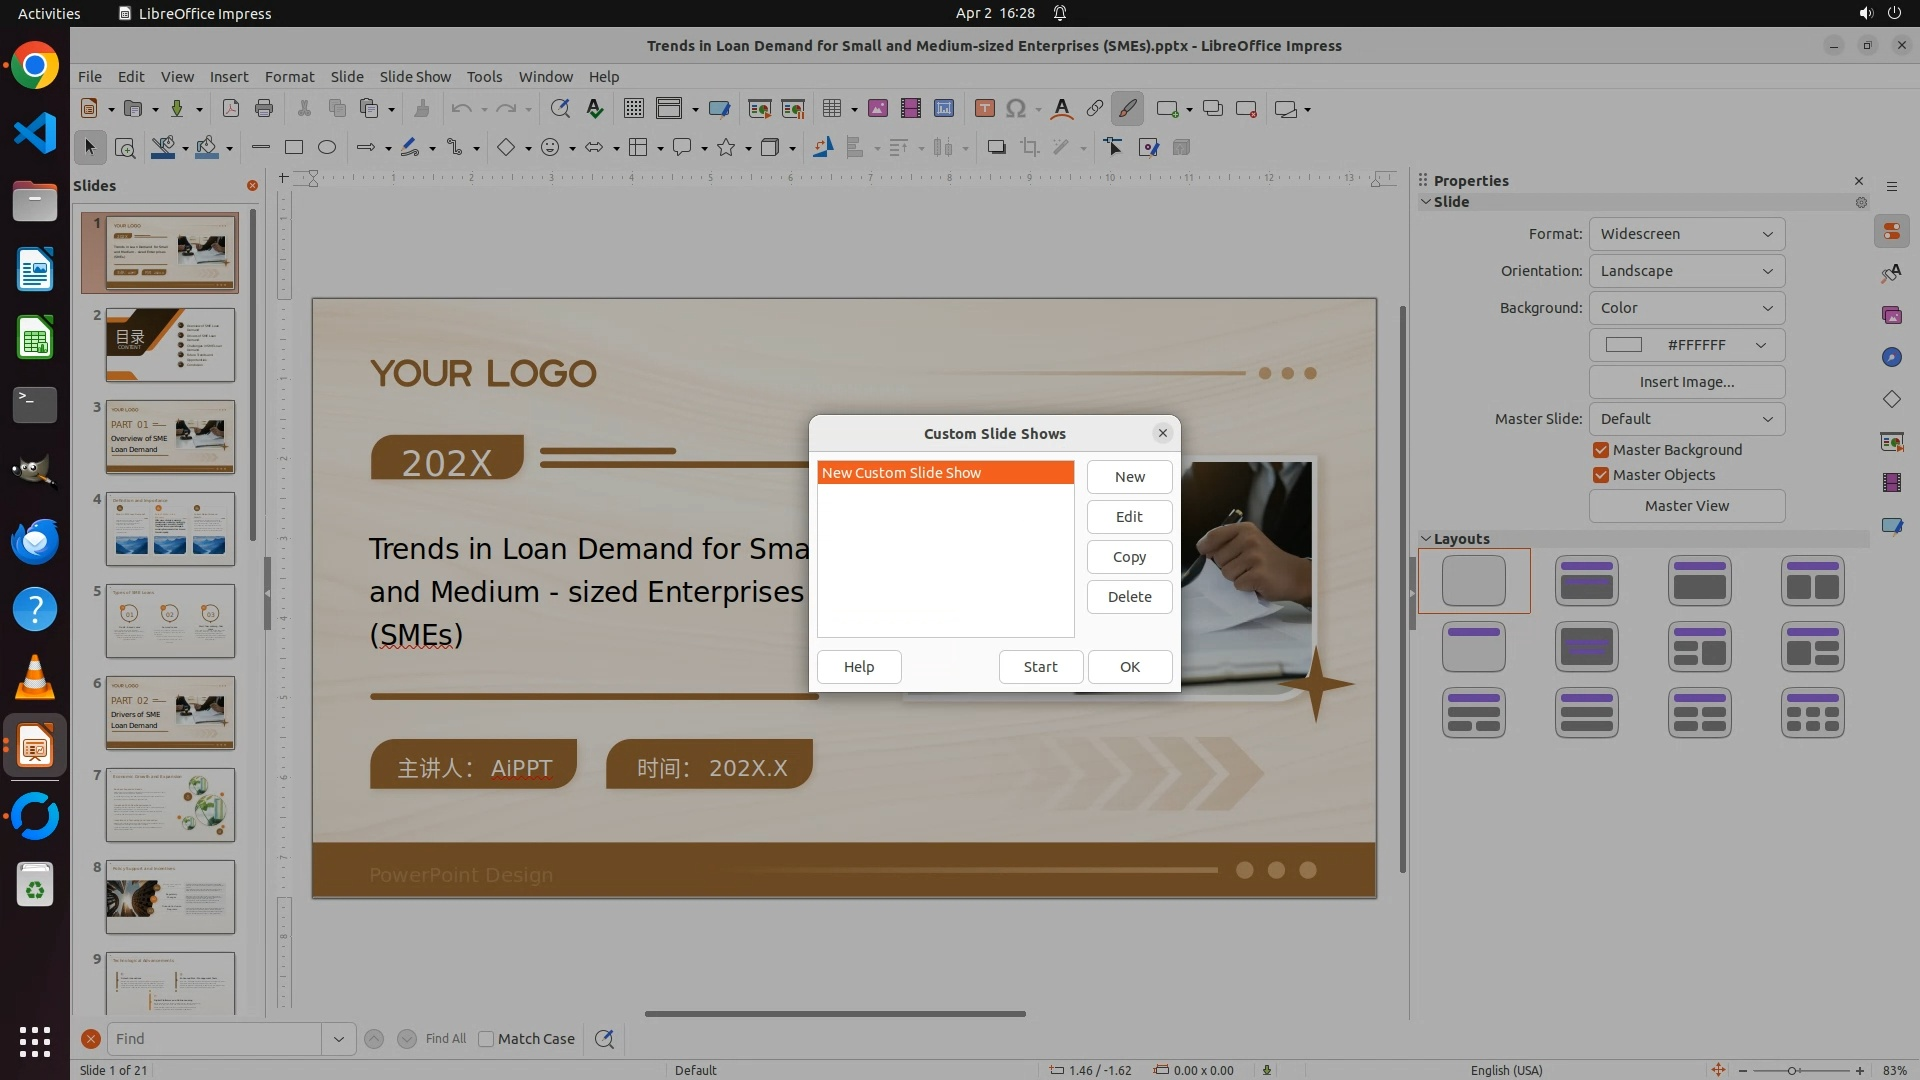
Task: Expand the Orientation dropdown showing Landscape
Action: [x=1686, y=271]
